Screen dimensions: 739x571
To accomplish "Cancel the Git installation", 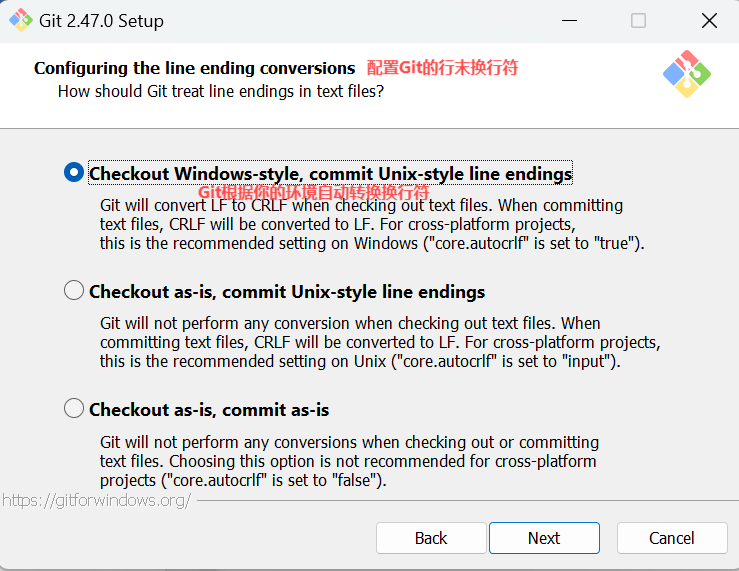I will [672, 538].
